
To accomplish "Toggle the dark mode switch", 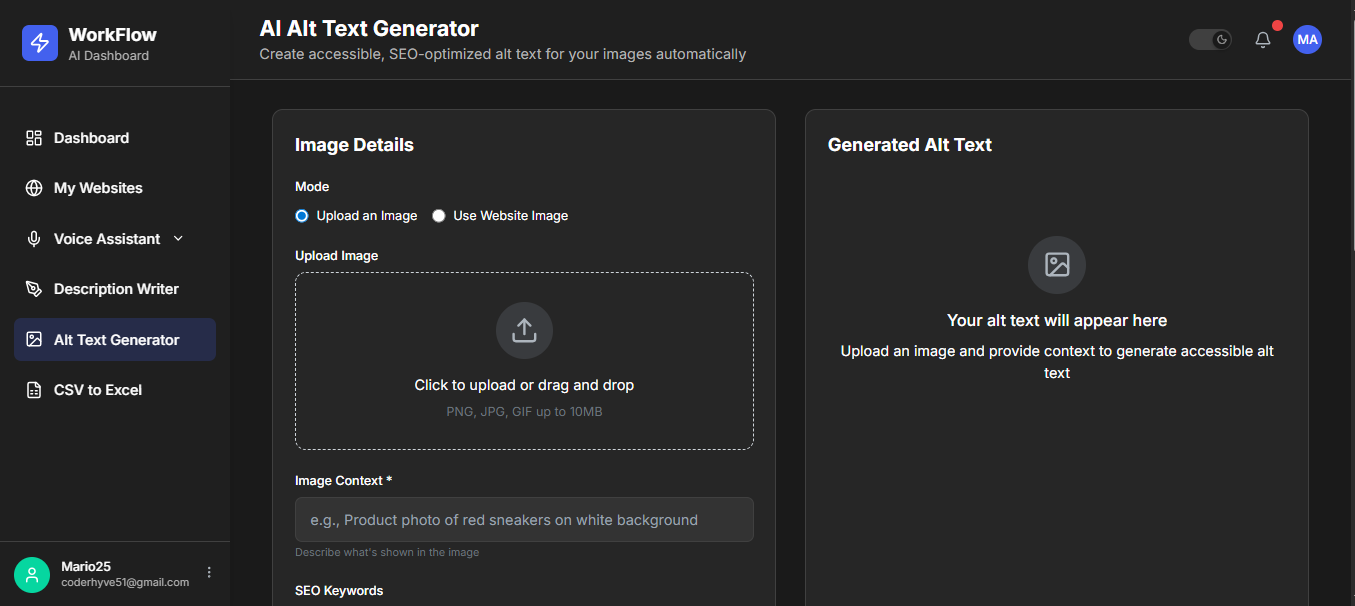I will point(1210,40).
